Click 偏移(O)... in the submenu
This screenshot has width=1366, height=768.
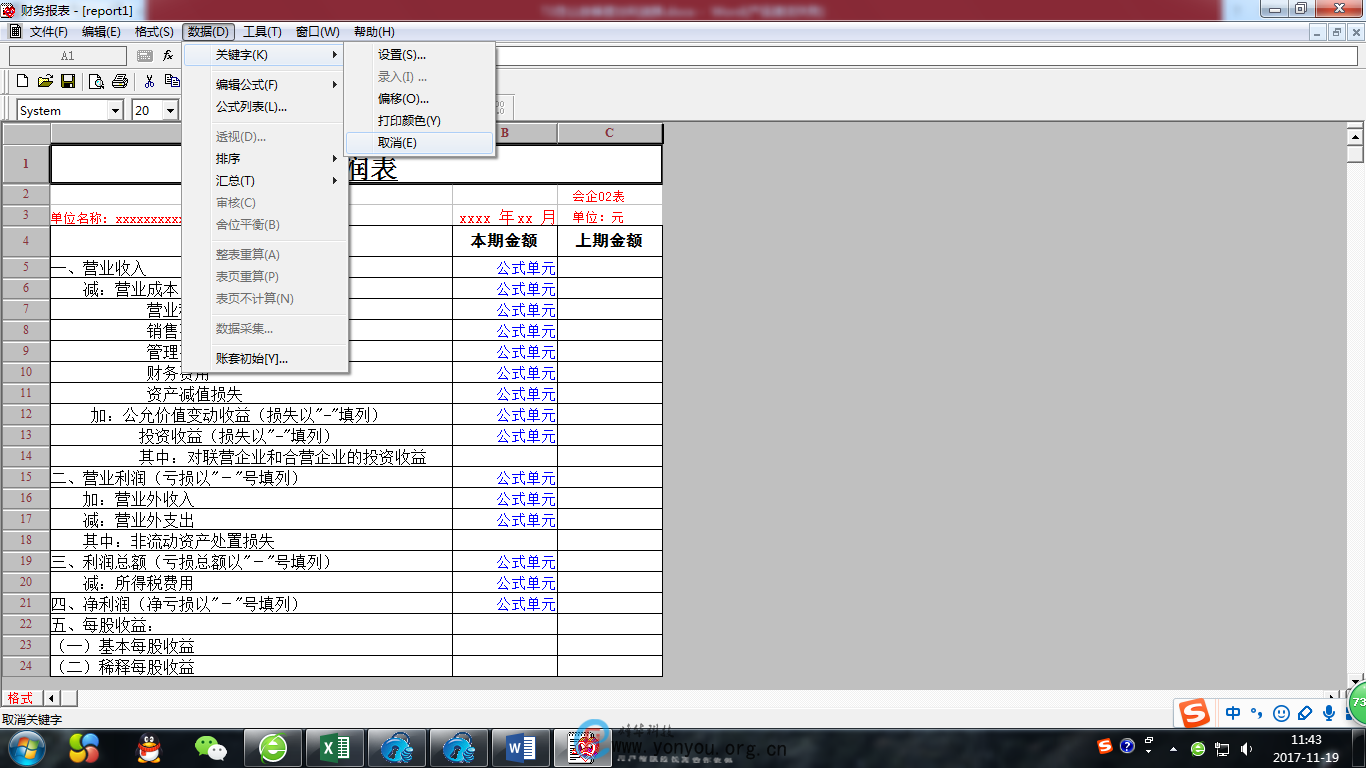419,99
